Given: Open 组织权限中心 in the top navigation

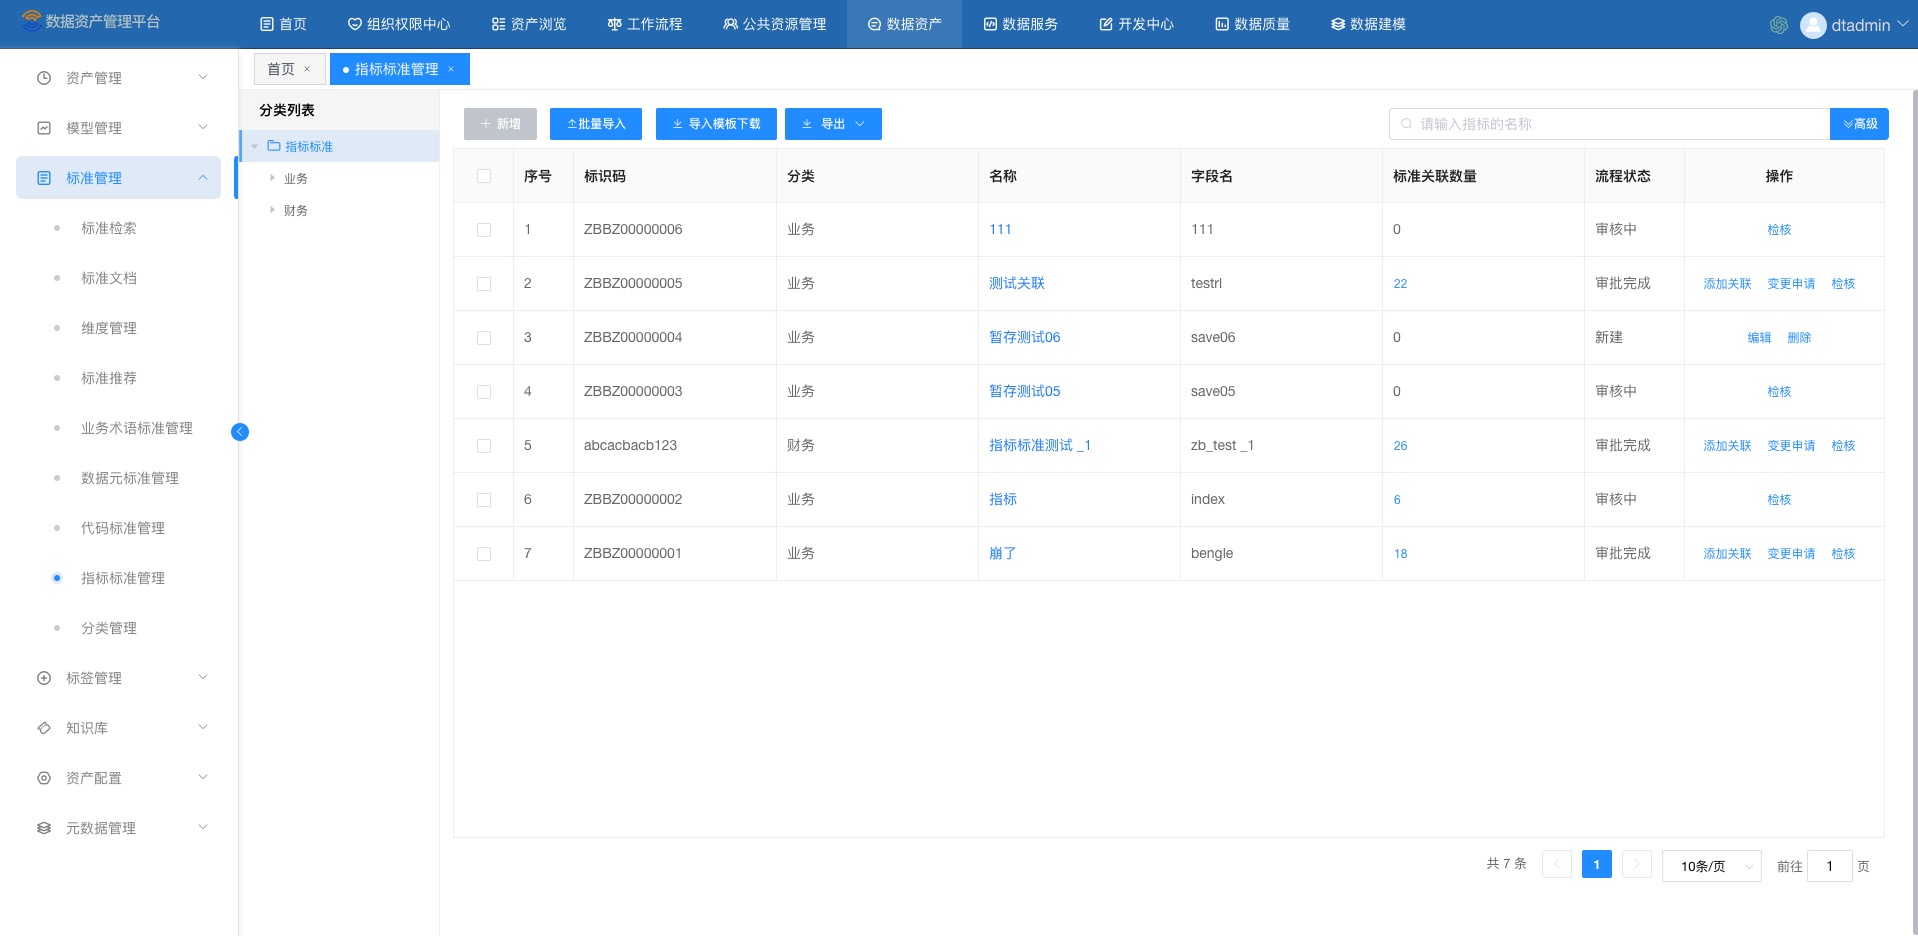Looking at the screenshot, I should pos(399,24).
